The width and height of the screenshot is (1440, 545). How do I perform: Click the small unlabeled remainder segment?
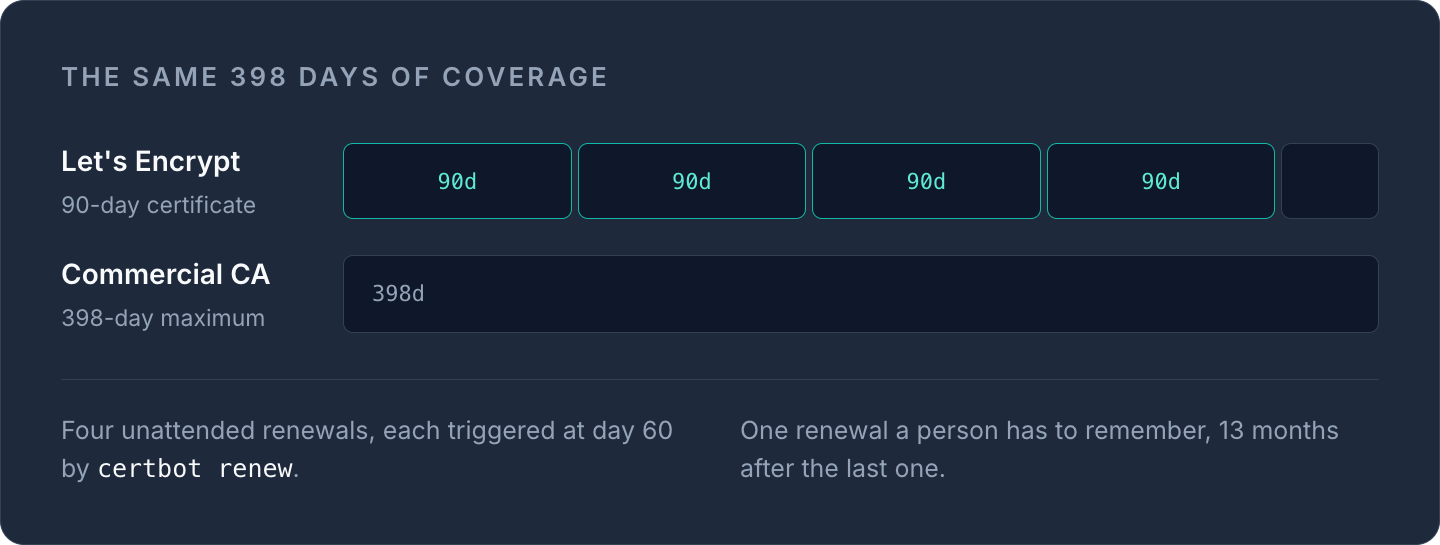tap(1330, 181)
